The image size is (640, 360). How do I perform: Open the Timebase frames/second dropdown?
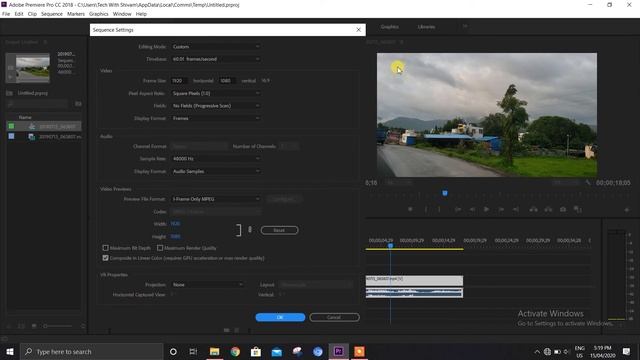pyautogui.click(x=216, y=59)
